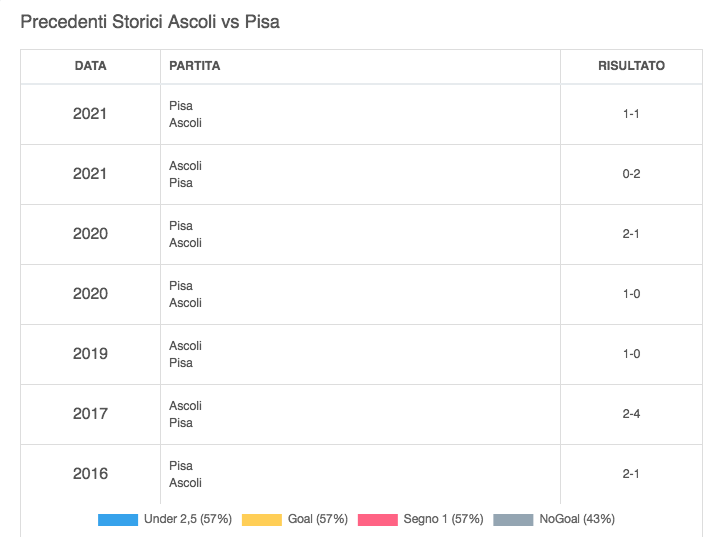Screen dimensions: 722x537
Task: Toggle the NoGoal (43%) legend label
Action: tap(577, 519)
